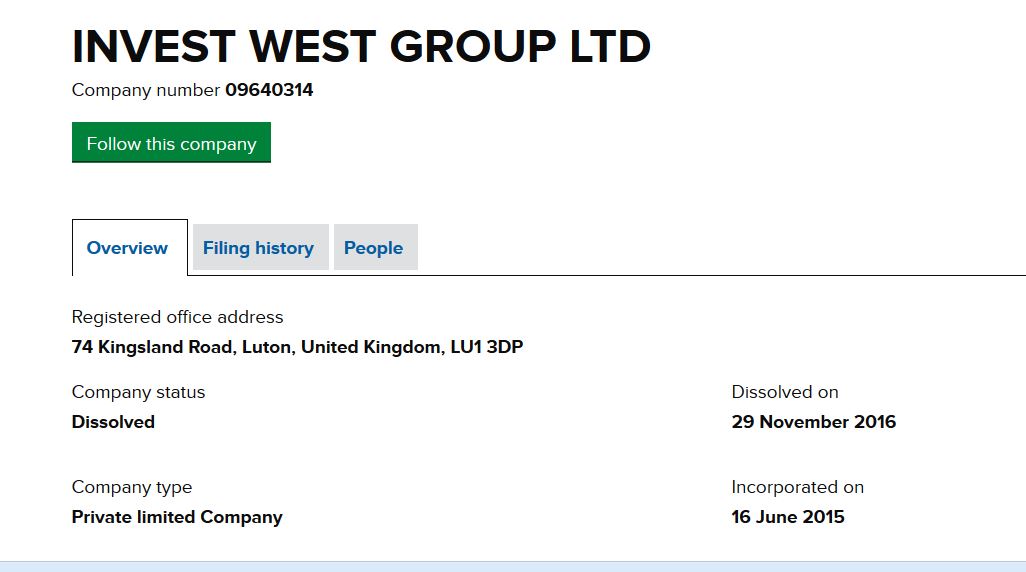1026x572 pixels.
Task: Click company number 09640314
Action: [x=269, y=90]
